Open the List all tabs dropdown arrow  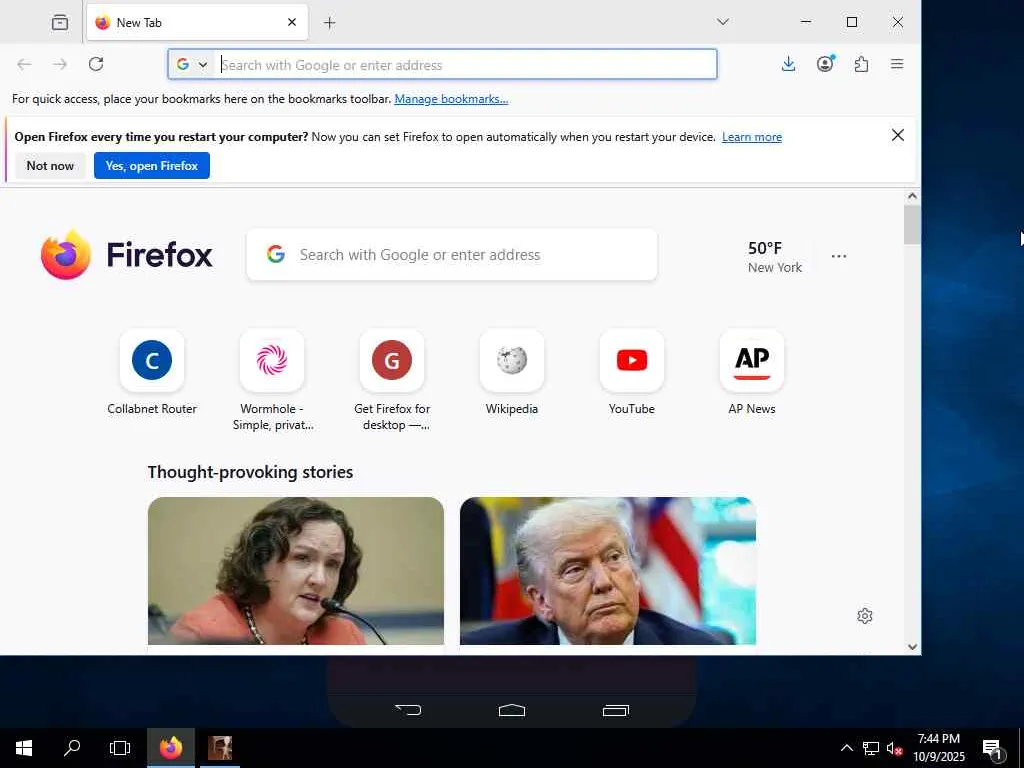pyautogui.click(x=722, y=22)
